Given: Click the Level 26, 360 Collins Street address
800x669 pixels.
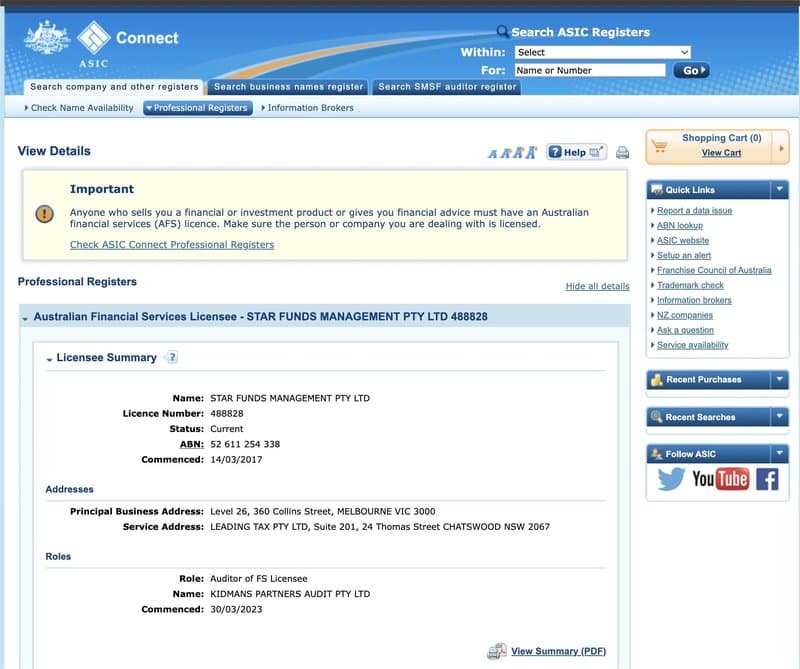Looking at the screenshot, I should click(x=322, y=511).
